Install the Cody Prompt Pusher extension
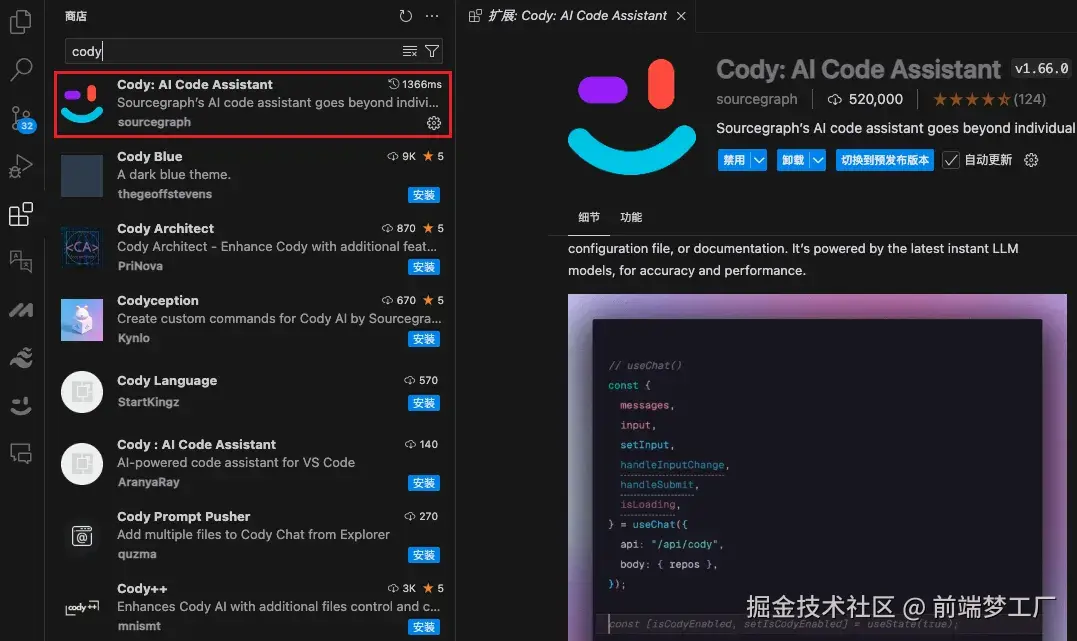 pos(424,554)
